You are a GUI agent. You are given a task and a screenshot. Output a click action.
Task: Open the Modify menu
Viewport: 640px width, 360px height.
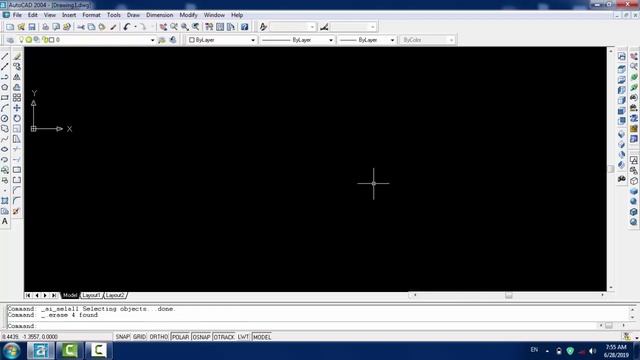(x=188, y=15)
